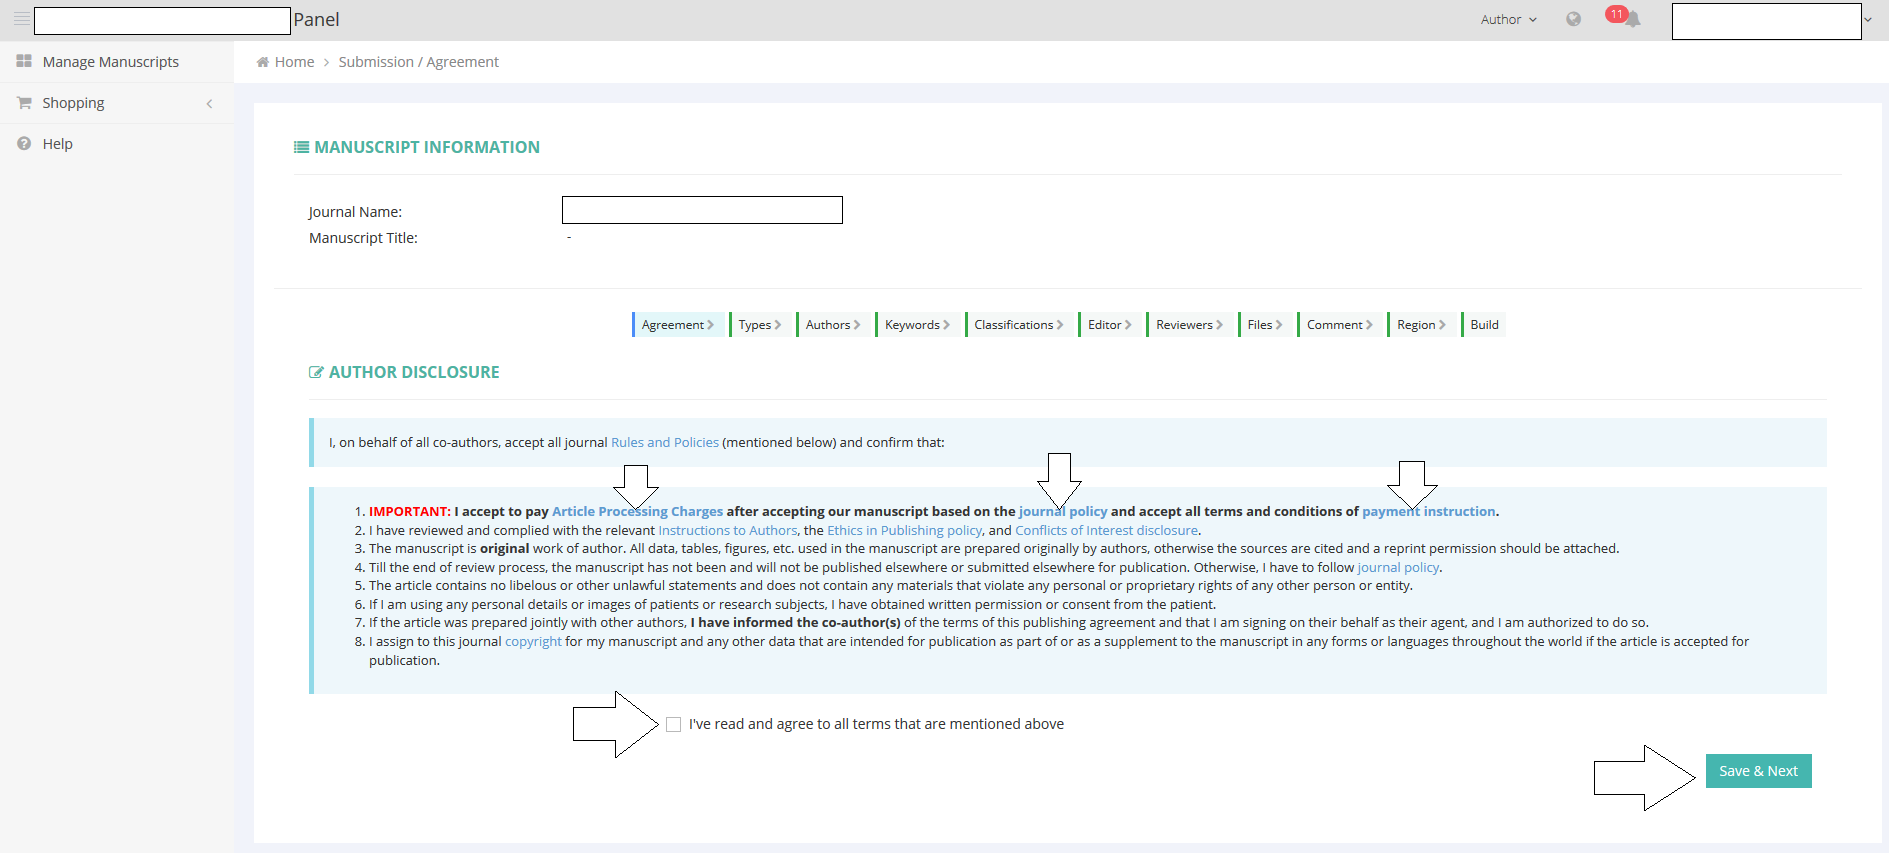
Task: Click the hamburger menu icon
Action: pyautogui.click(x=21, y=19)
